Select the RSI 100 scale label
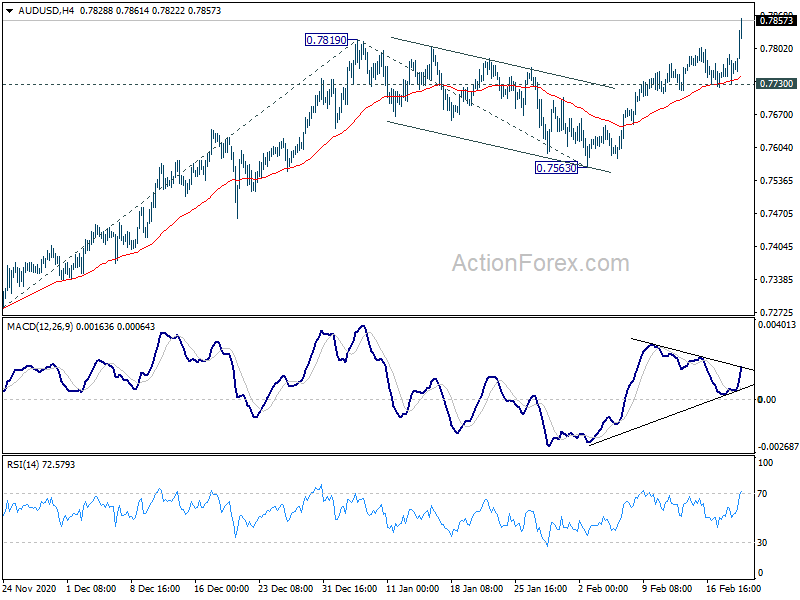This screenshot has width=800, height=600. coord(766,463)
